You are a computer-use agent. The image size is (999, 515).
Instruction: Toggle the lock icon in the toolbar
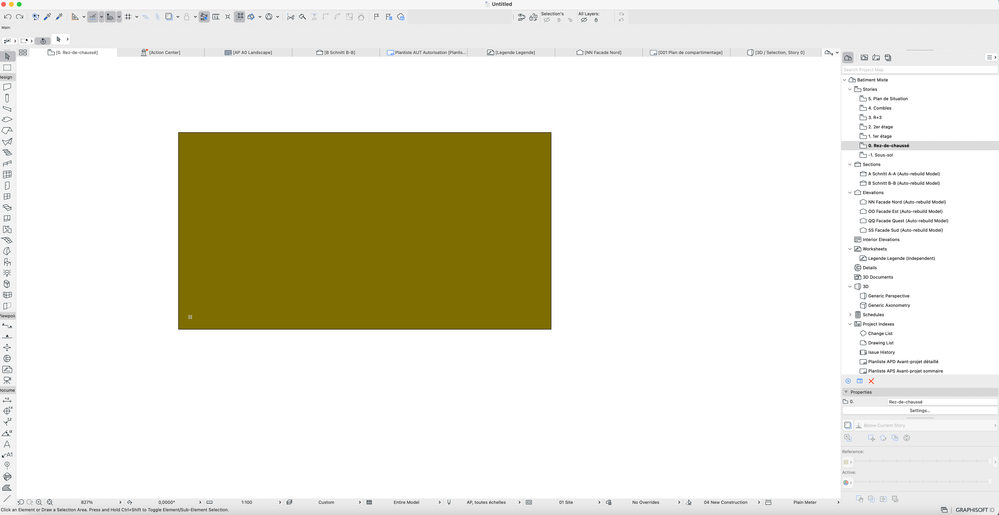tap(186, 17)
